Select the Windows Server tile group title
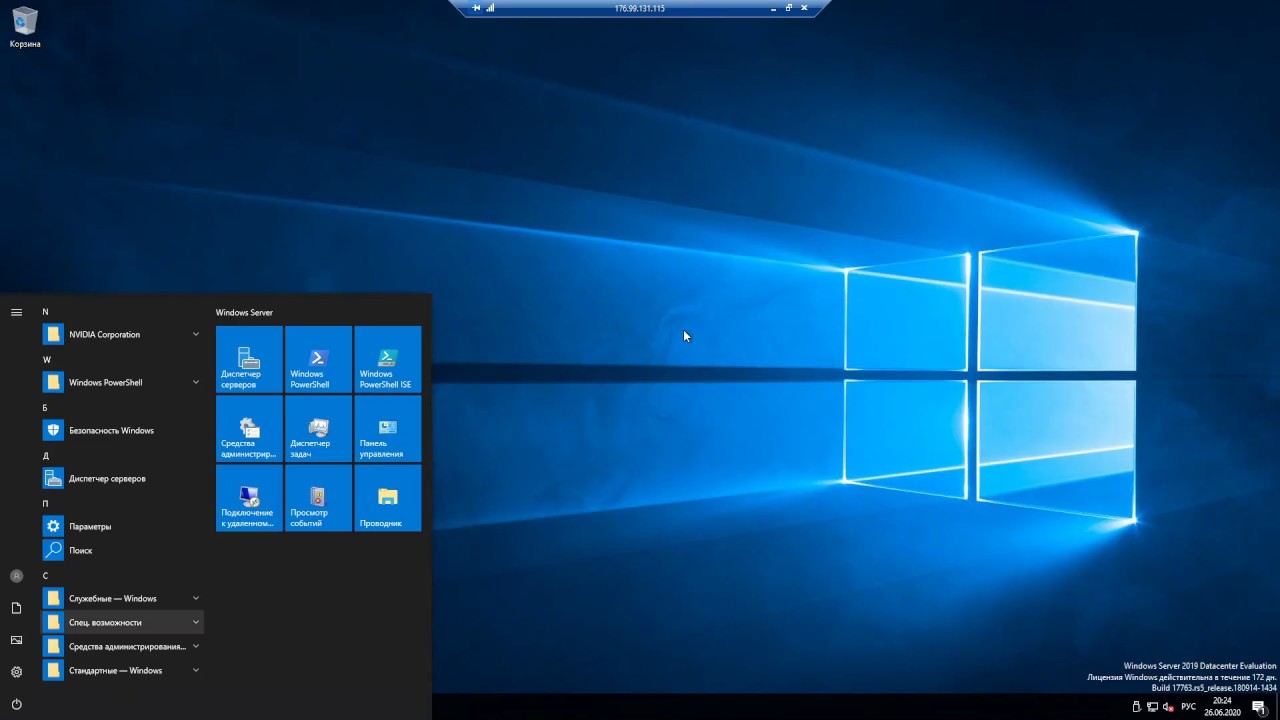 [244, 313]
